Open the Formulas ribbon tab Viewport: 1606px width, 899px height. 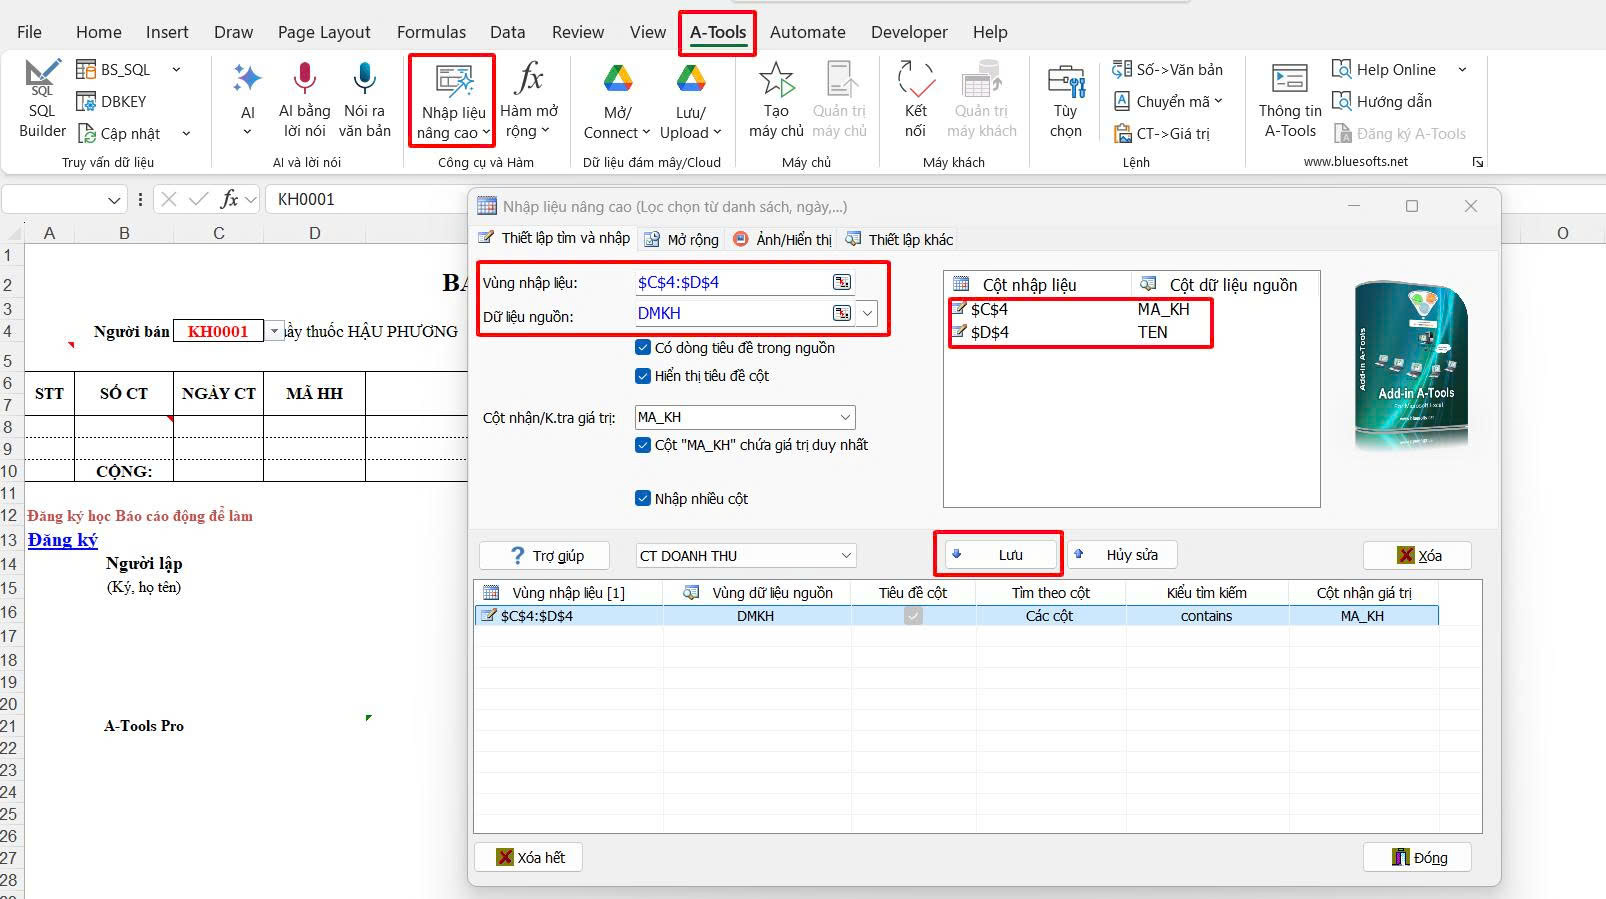431,32
